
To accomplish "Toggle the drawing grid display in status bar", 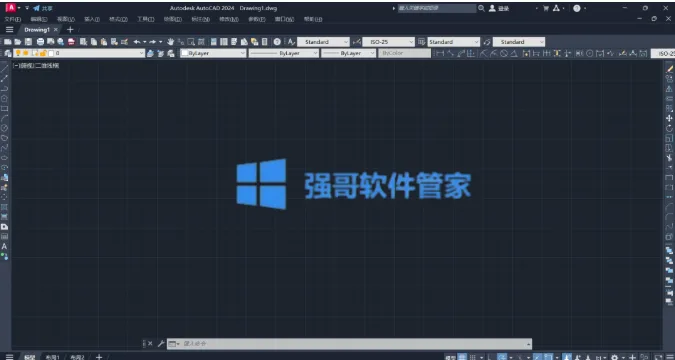I will 462,357.
